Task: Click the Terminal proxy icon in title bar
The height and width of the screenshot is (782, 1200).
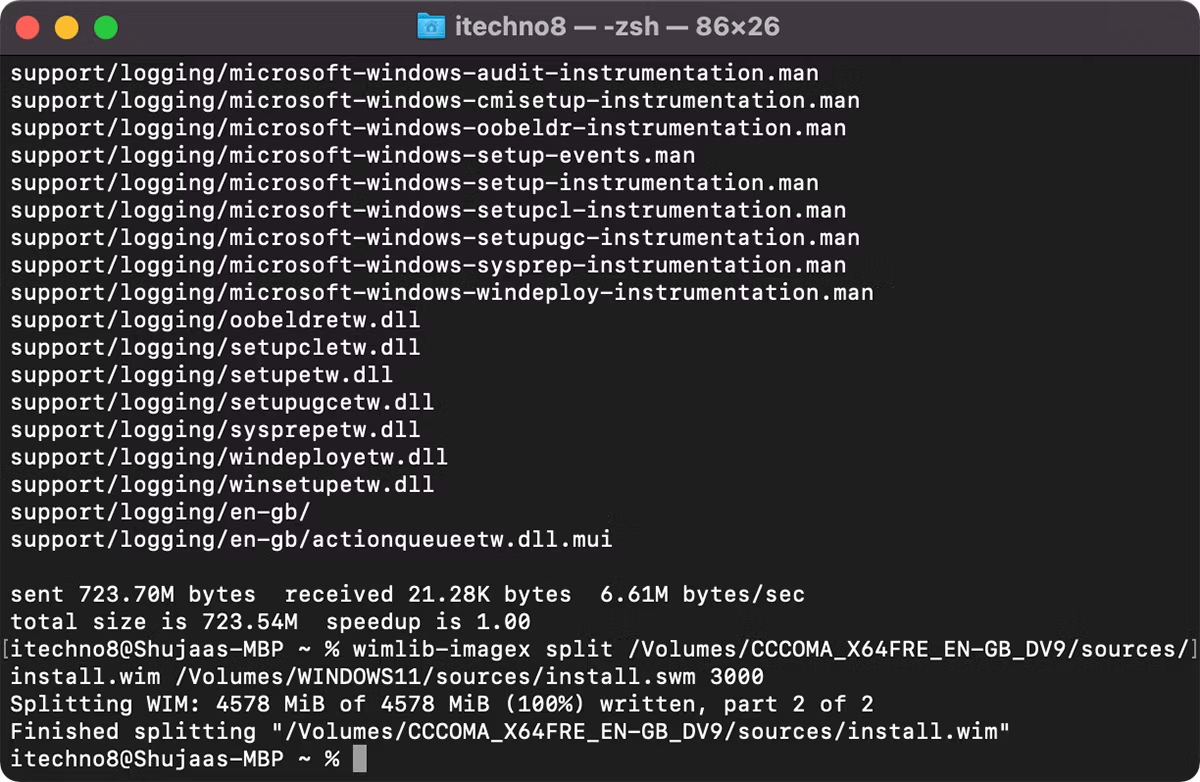Action: pos(432,26)
